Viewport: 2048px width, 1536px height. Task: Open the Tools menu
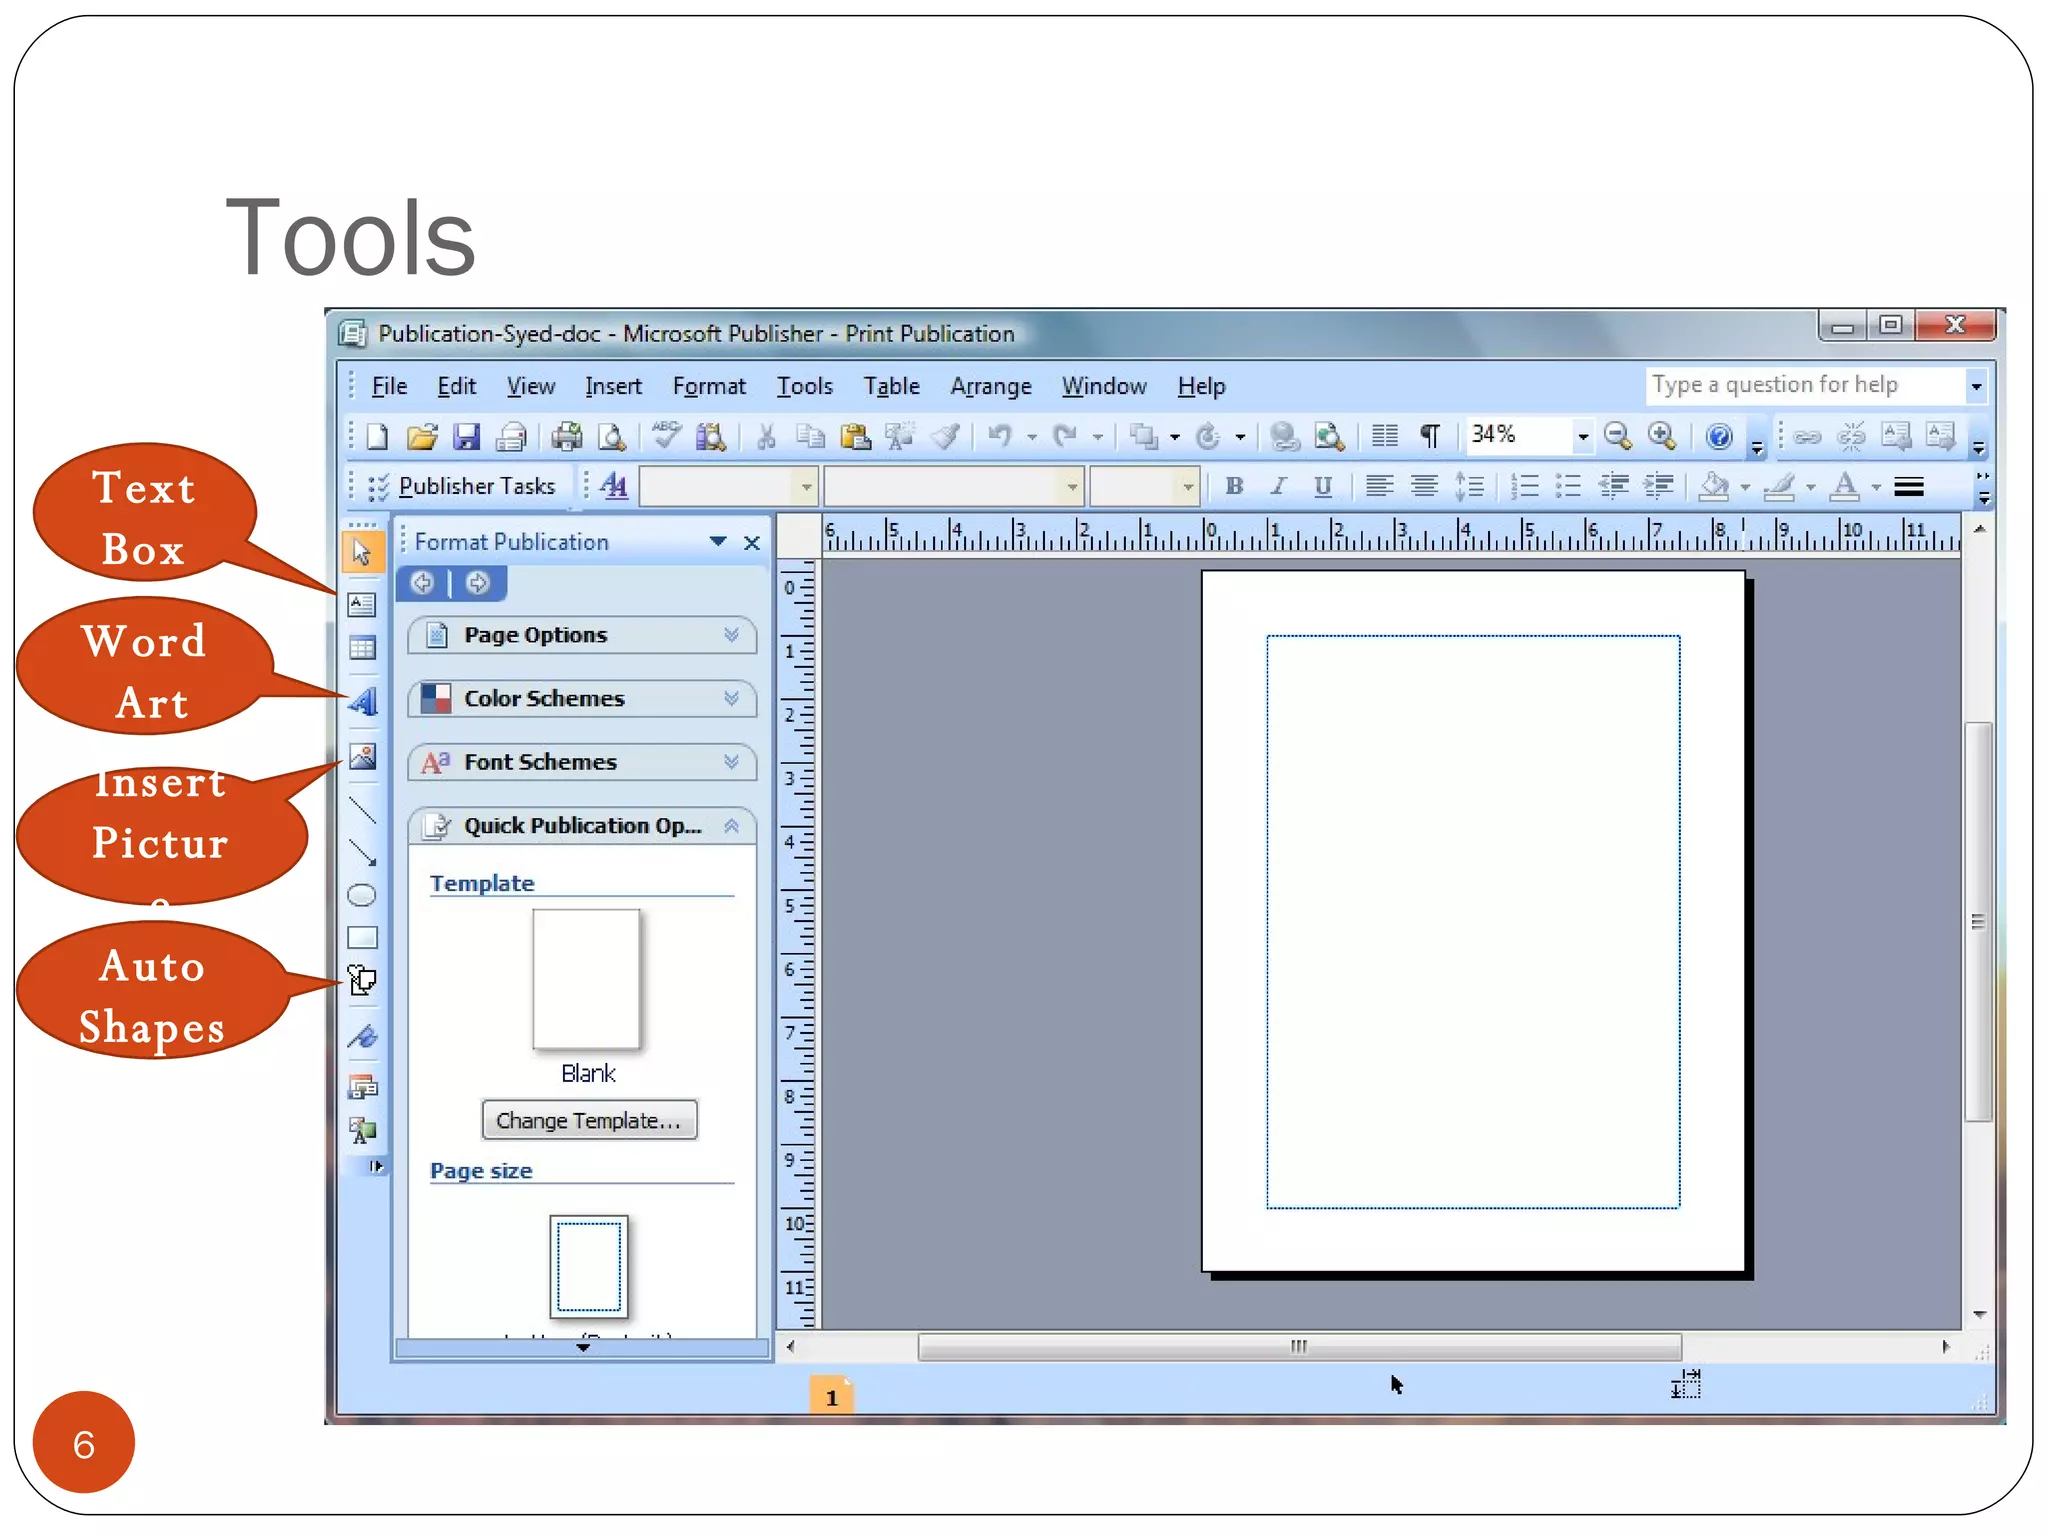coord(805,386)
